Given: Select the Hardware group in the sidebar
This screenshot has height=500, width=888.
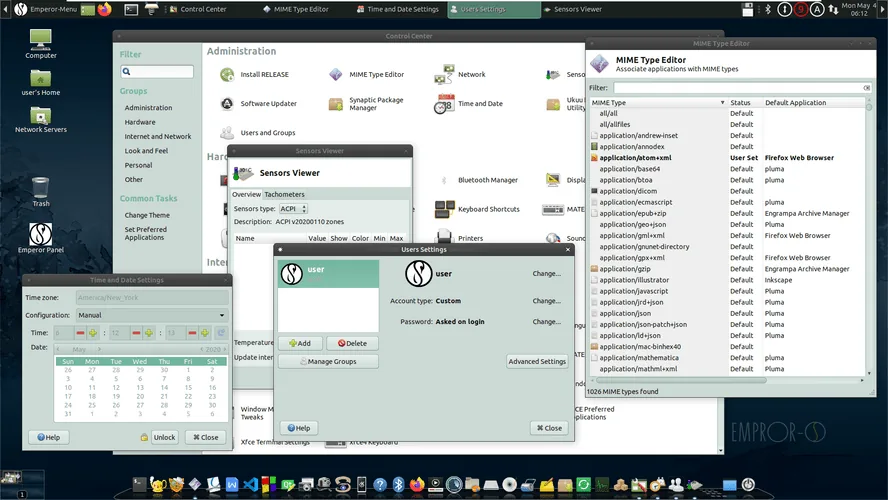Looking at the screenshot, I should [x=140, y=122].
